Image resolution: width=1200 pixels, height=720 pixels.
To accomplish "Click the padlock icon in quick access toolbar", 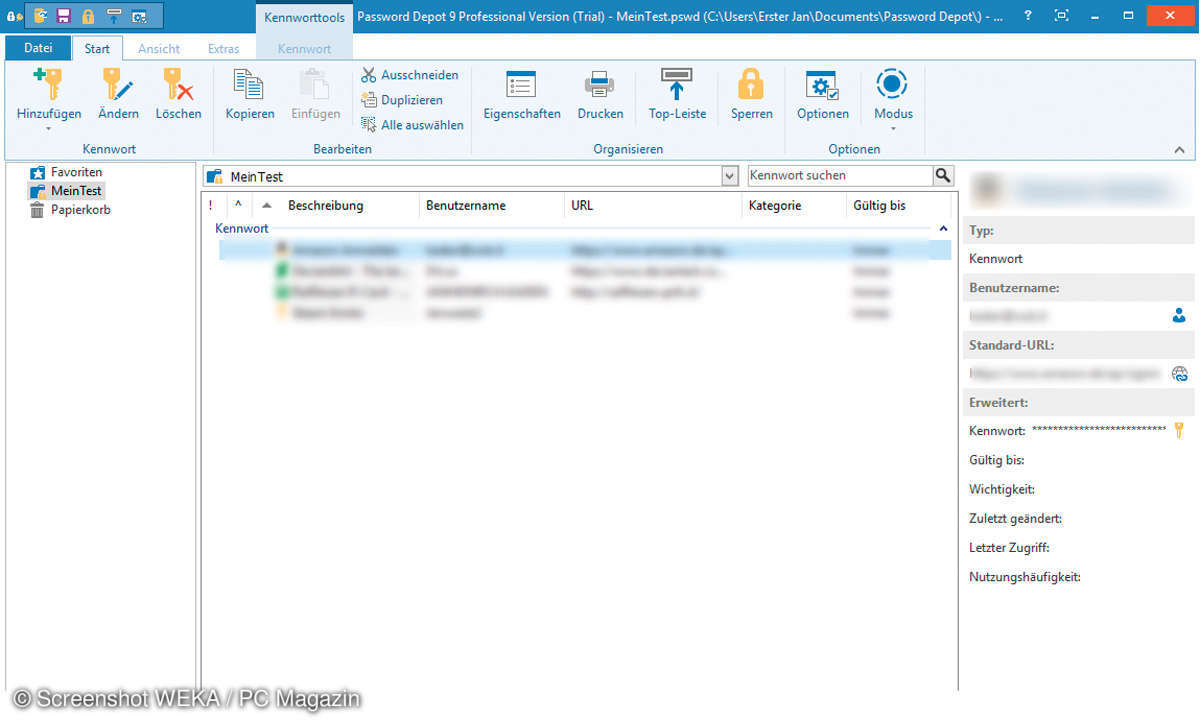I will tap(88, 16).
